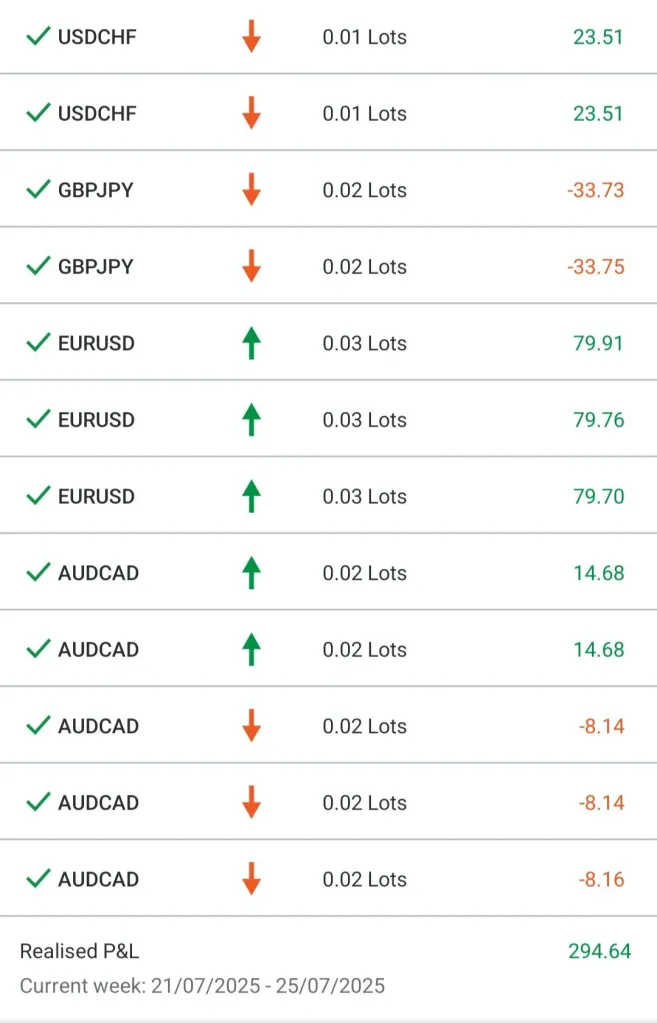Image resolution: width=657 pixels, height=1023 pixels.
Task: Click the green up arrow beside the 79.91 trade
Action: [x=251, y=343]
